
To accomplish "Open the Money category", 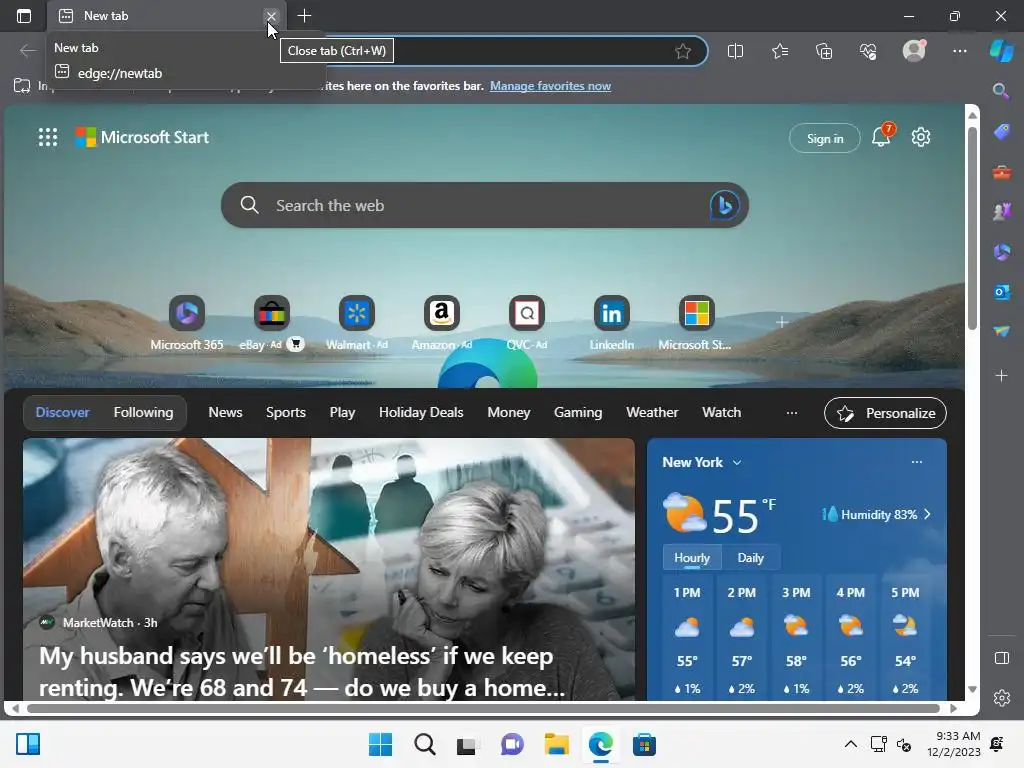I will tap(508, 412).
